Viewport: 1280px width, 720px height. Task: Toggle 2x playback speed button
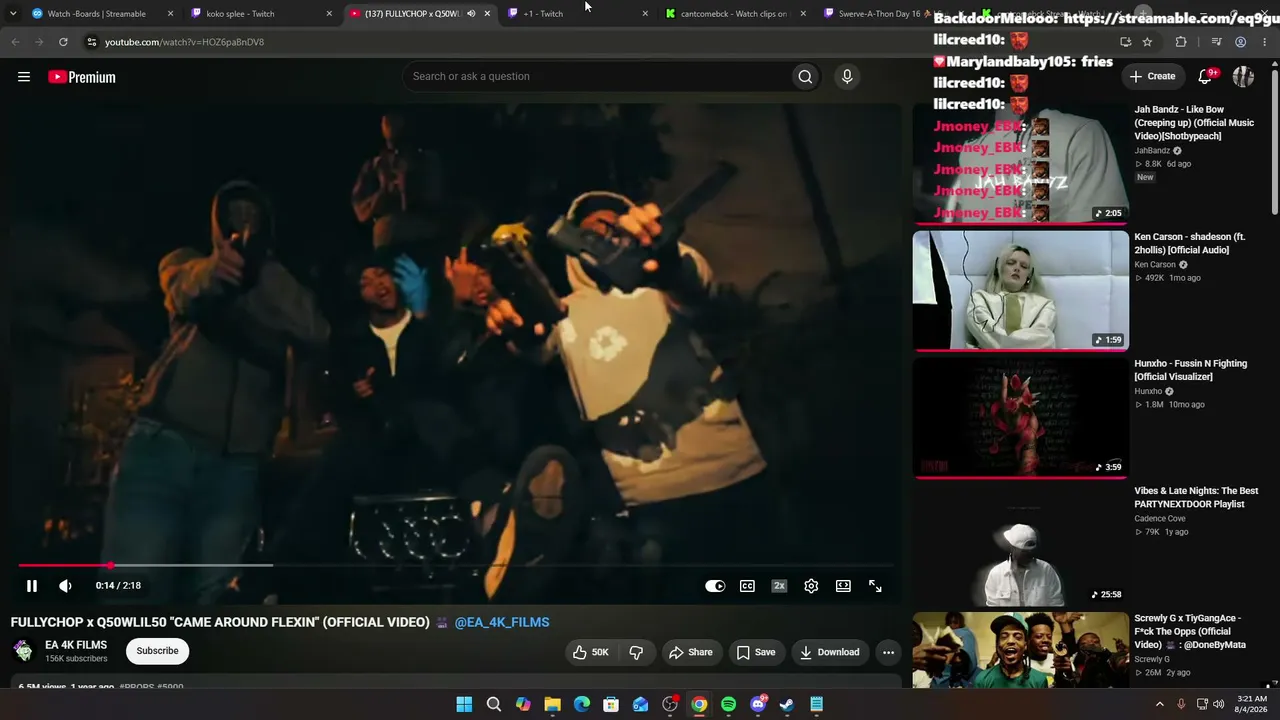point(779,586)
